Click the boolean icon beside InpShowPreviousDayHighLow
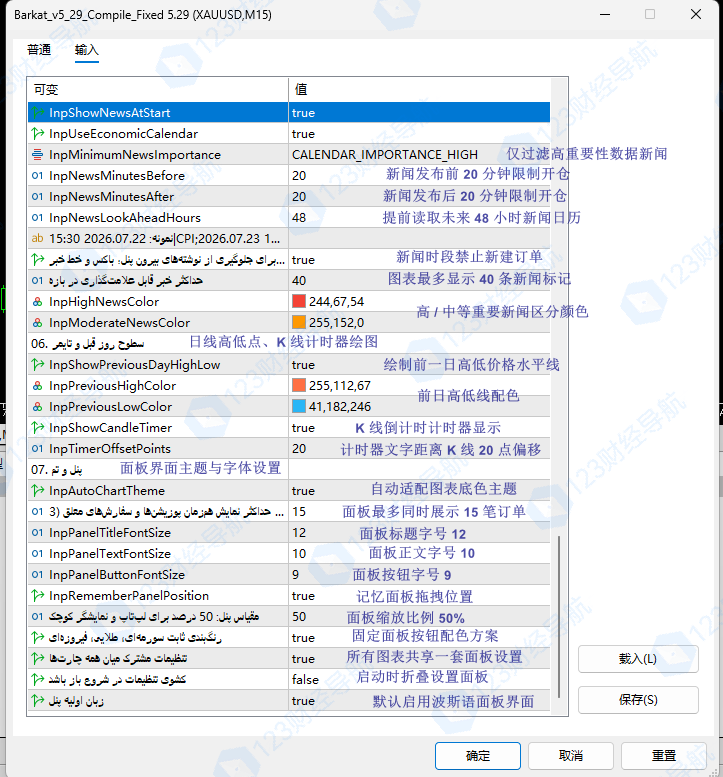The height and width of the screenshot is (777, 723). 38,364
